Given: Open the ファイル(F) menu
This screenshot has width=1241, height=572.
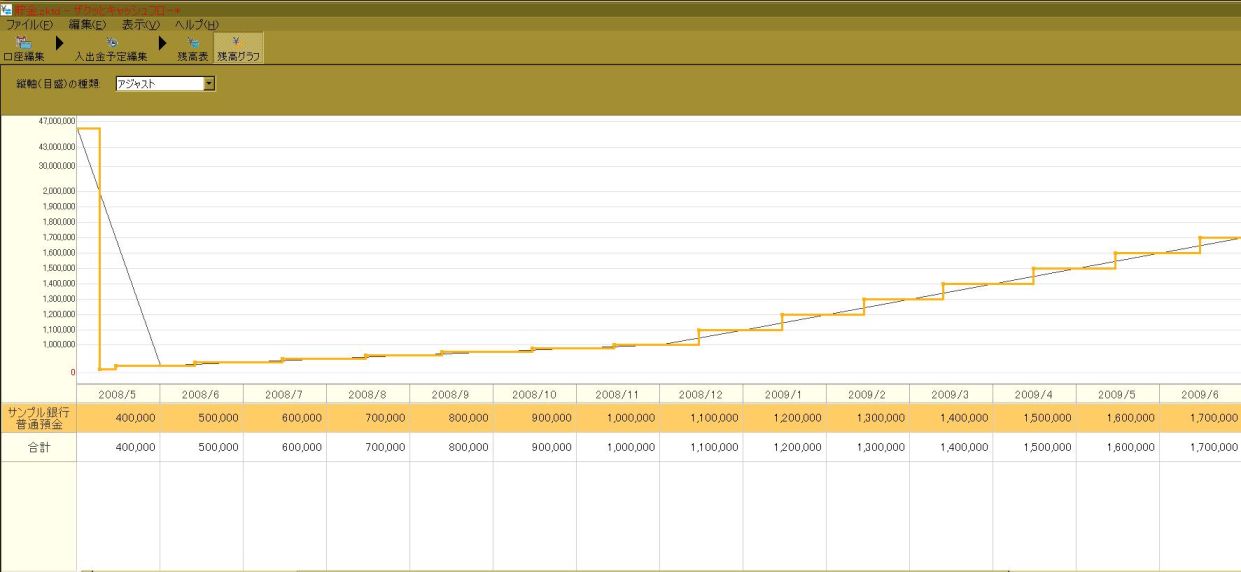Looking at the screenshot, I should 29,24.
